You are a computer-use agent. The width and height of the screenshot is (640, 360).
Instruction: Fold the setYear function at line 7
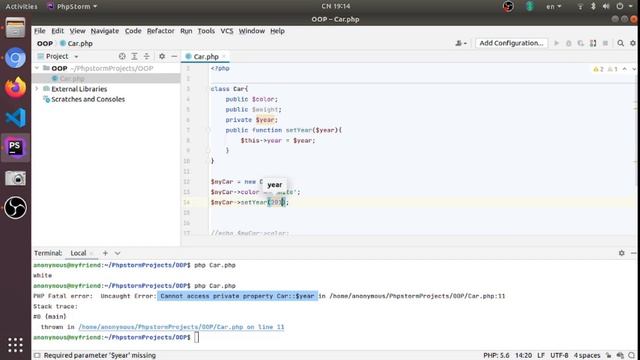(208, 130)
